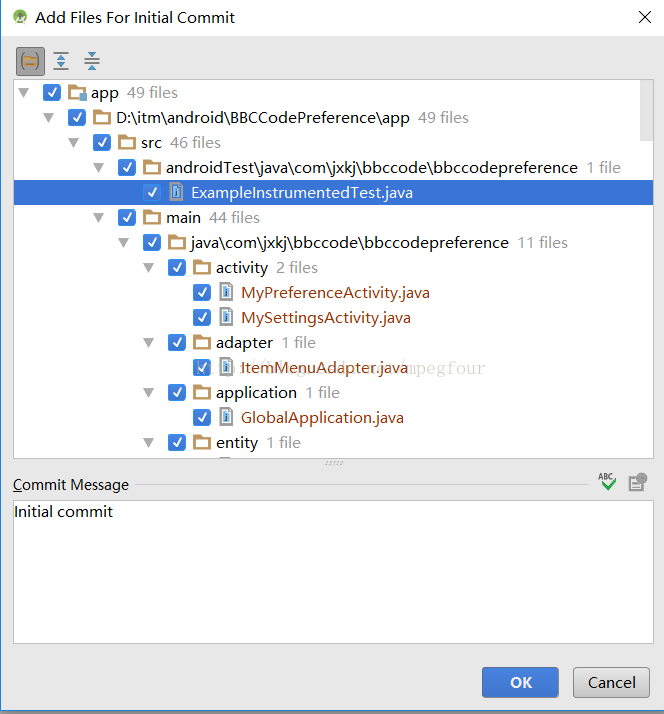Select the MyPreferenceActivity.java row
664x714 pixels.
pos(333,292)
